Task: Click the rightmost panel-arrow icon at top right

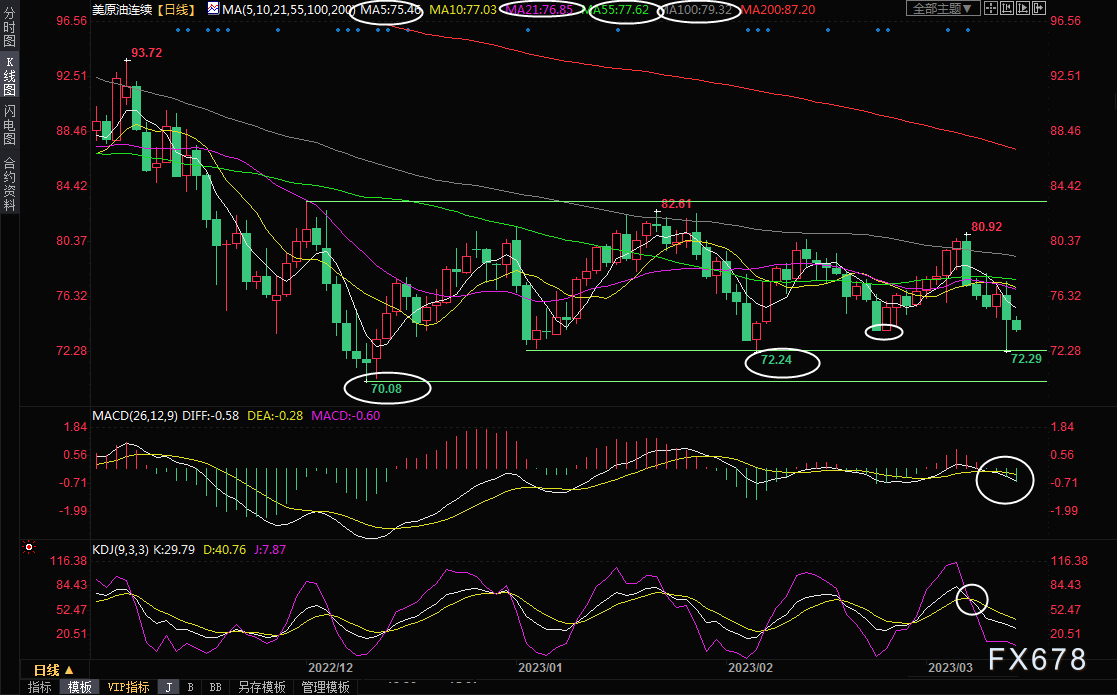Action: [x=1039, y=9]
